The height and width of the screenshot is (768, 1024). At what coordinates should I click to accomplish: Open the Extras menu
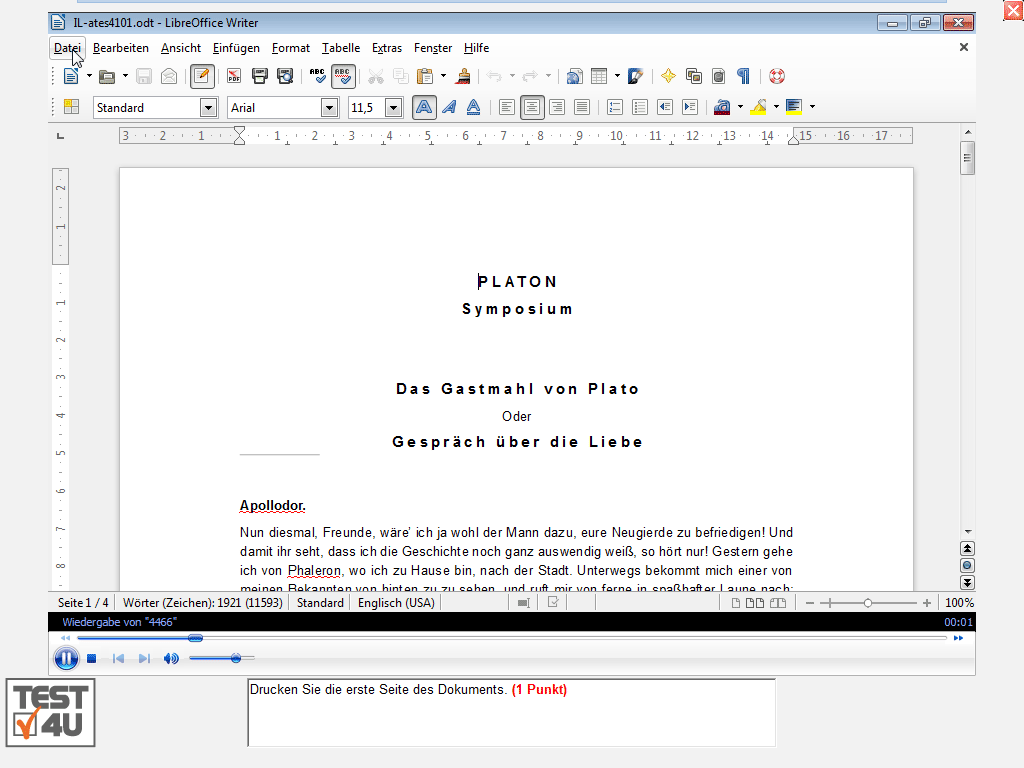387,48
